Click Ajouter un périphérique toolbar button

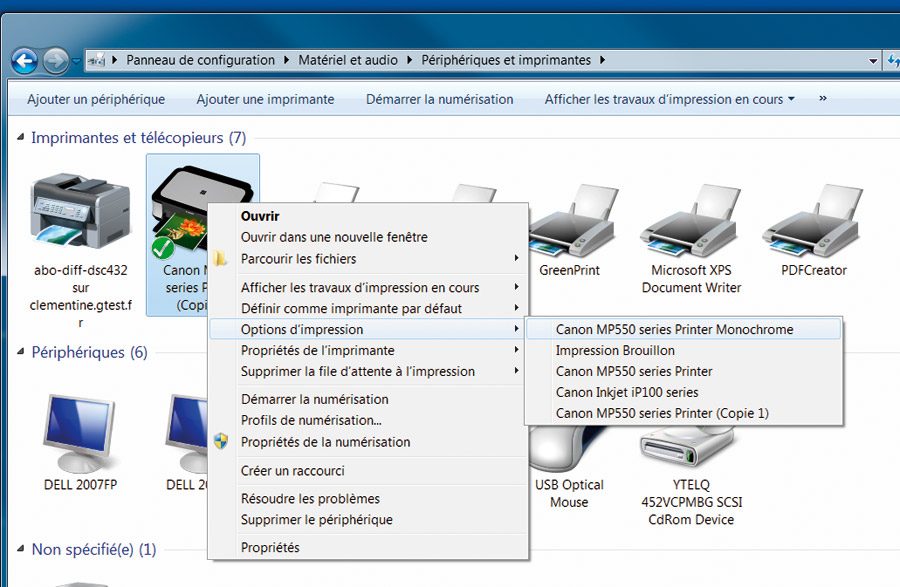(x=96, y=99)
